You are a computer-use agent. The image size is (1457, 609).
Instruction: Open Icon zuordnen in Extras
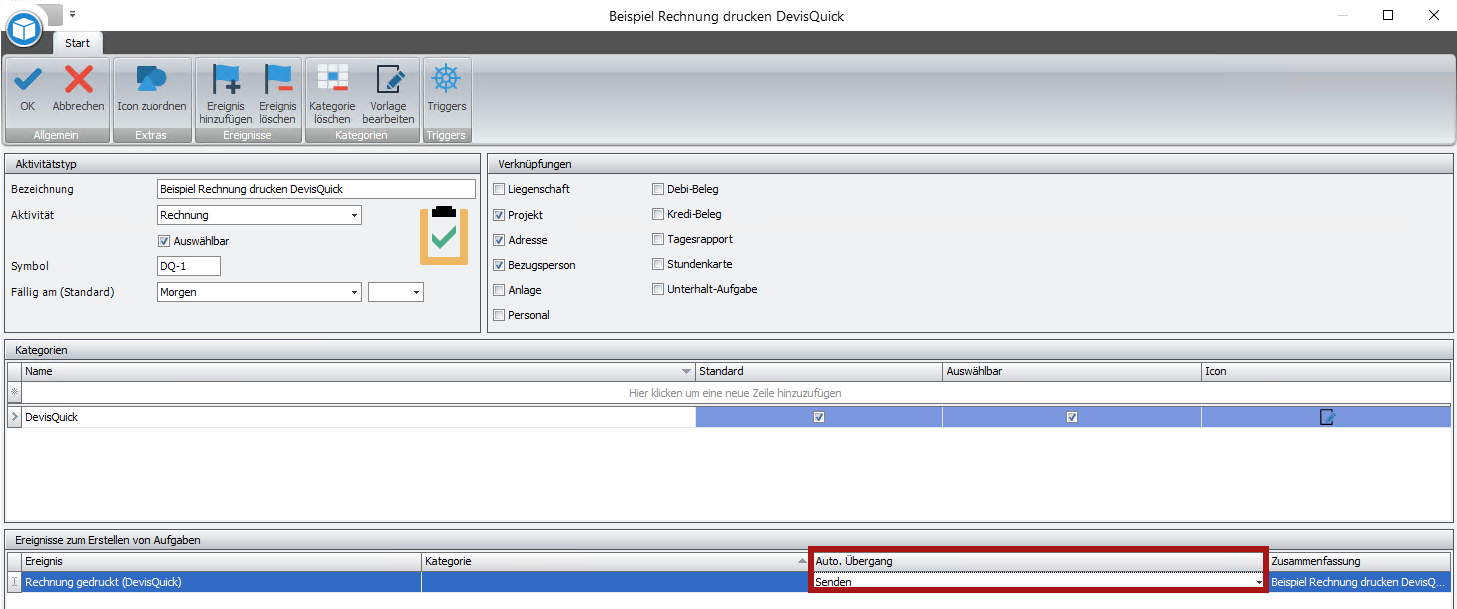(151, 90)
